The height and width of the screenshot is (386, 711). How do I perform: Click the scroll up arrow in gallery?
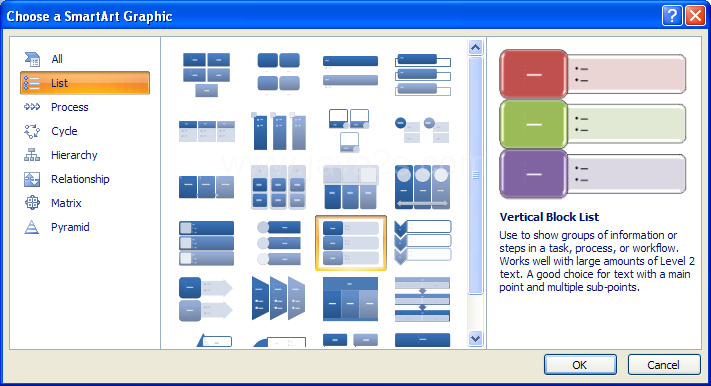pos(475,47)
